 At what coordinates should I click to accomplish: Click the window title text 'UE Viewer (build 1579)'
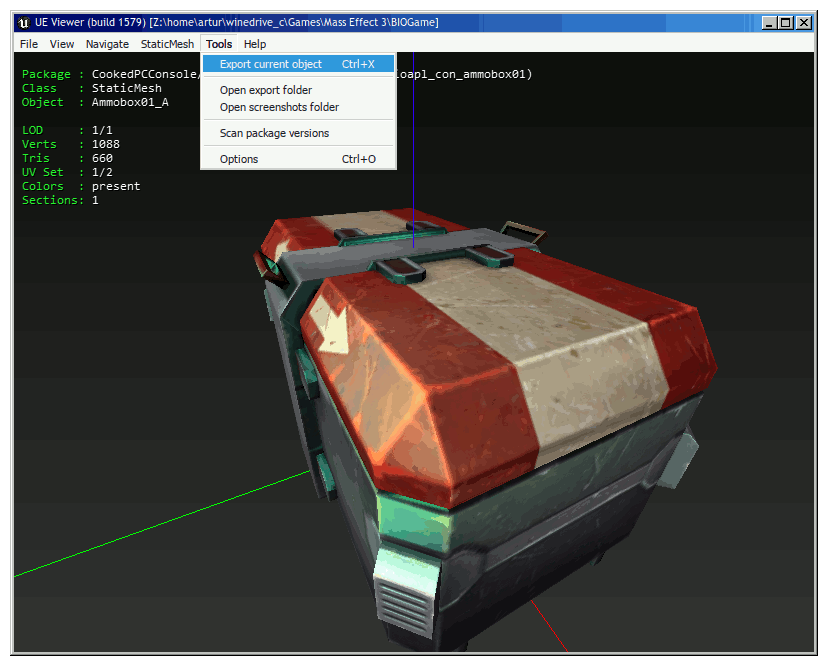(90, 23)
